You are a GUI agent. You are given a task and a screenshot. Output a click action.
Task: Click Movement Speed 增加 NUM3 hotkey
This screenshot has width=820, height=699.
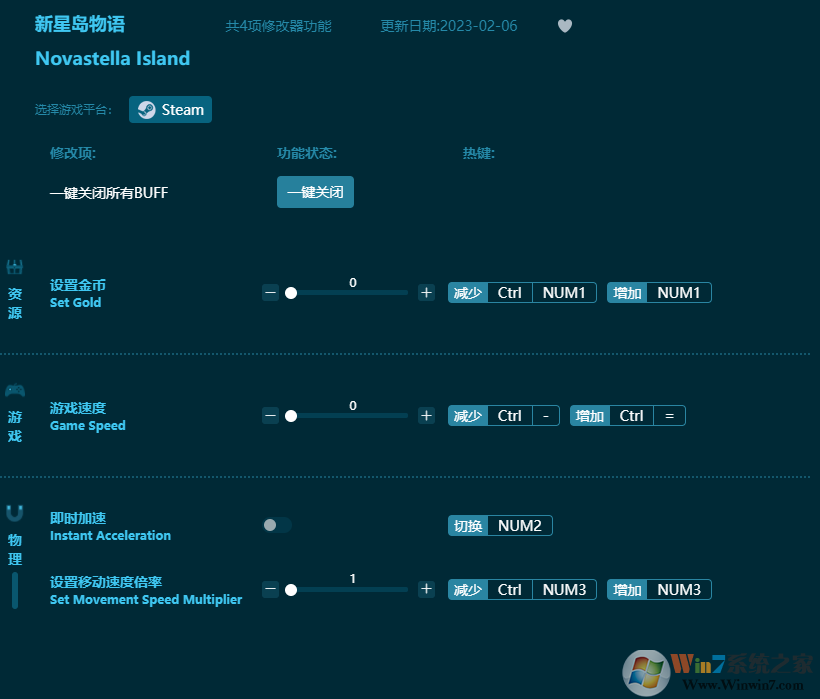(659, 590)
